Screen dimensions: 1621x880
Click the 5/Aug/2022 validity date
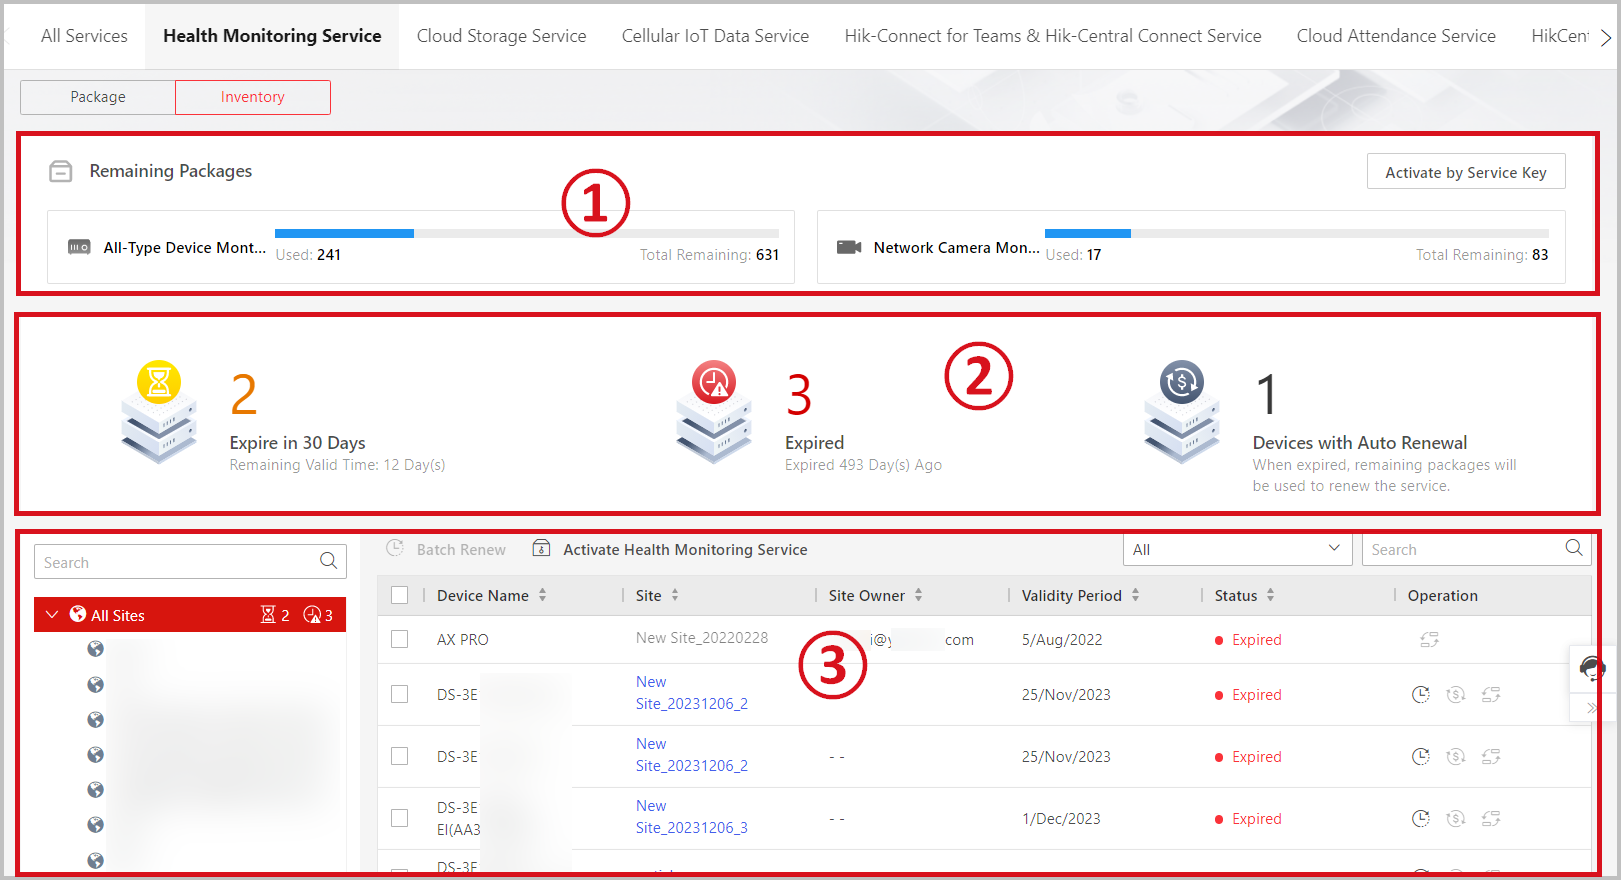pos(1062,639)
